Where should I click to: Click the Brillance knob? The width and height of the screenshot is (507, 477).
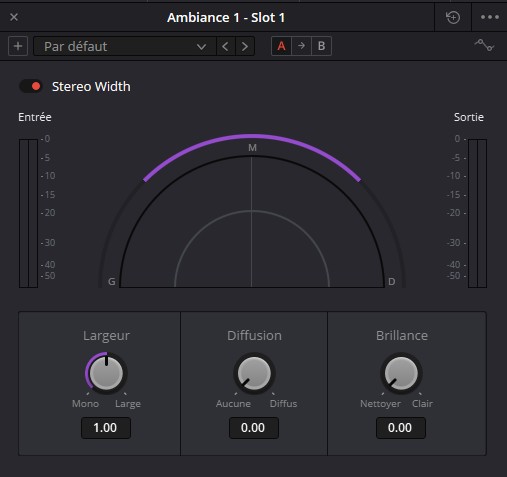pyautogui.click(x=401, y=373)
